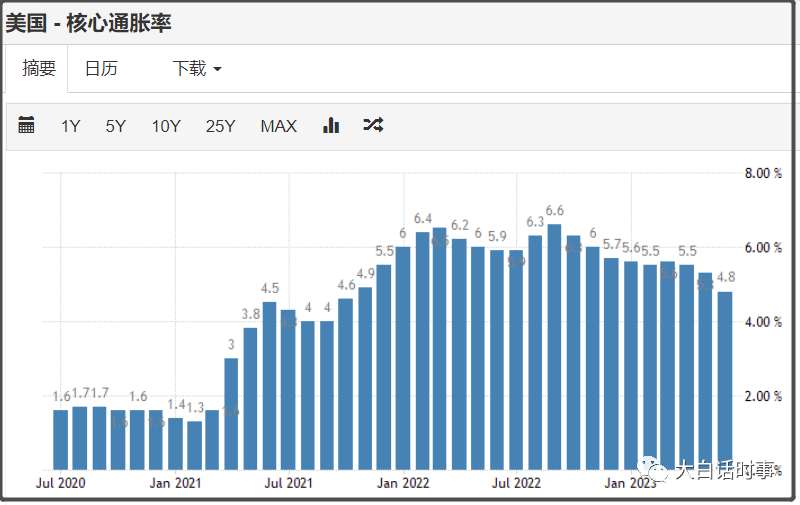Image resolution: width=800 pixels, height=505 pixels.
Task: Click the bar labeled 1.3
Action: (194, 445)
